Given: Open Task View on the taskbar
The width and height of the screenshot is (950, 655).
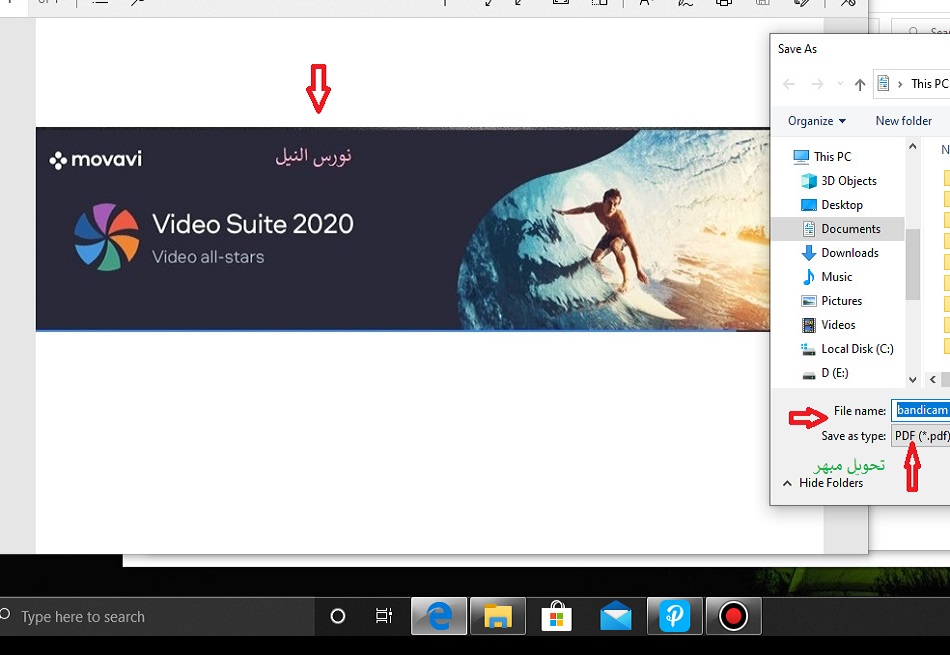Looking at the screenshot, I should [x=384, y=617].
